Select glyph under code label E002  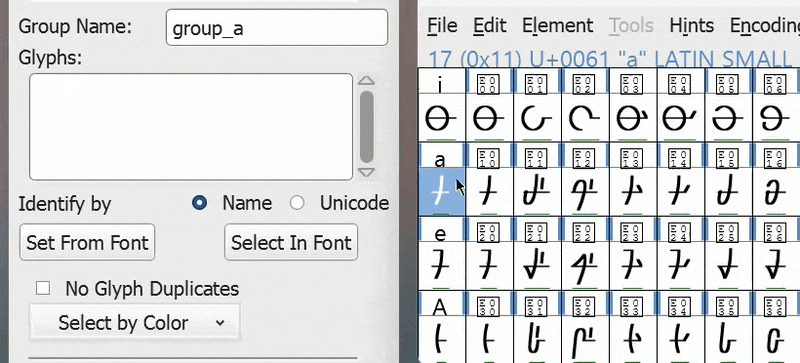tap(585, 118)
